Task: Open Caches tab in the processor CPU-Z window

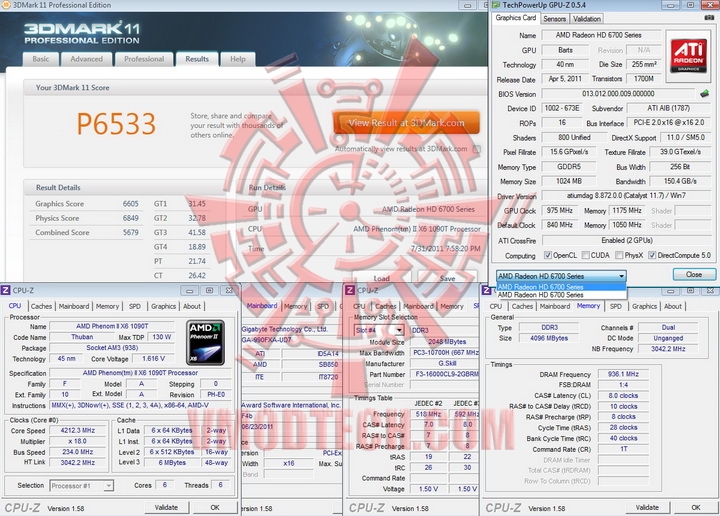Action: [x=41, y=306]
